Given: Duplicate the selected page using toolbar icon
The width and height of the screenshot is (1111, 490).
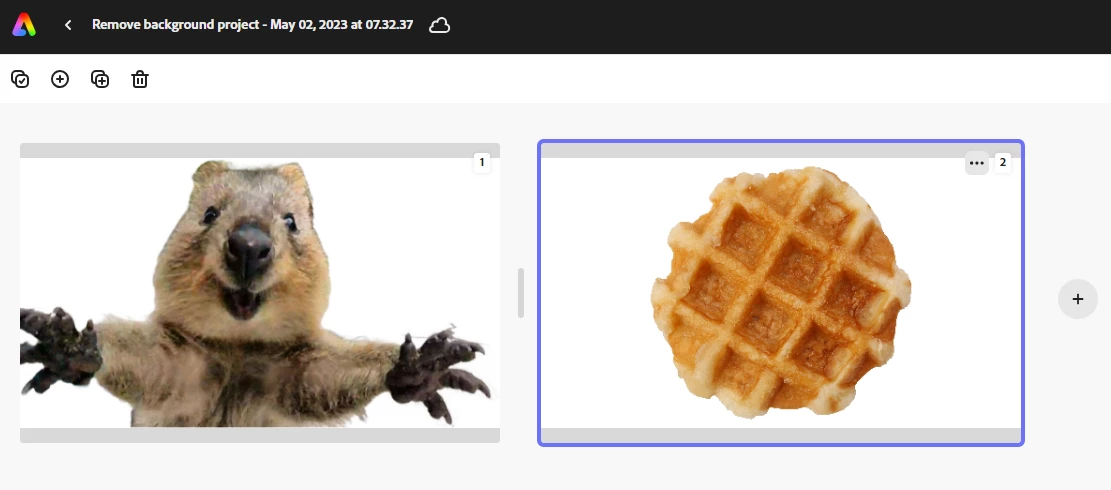Looking at the screenshot, I should [x=100, y=79].
